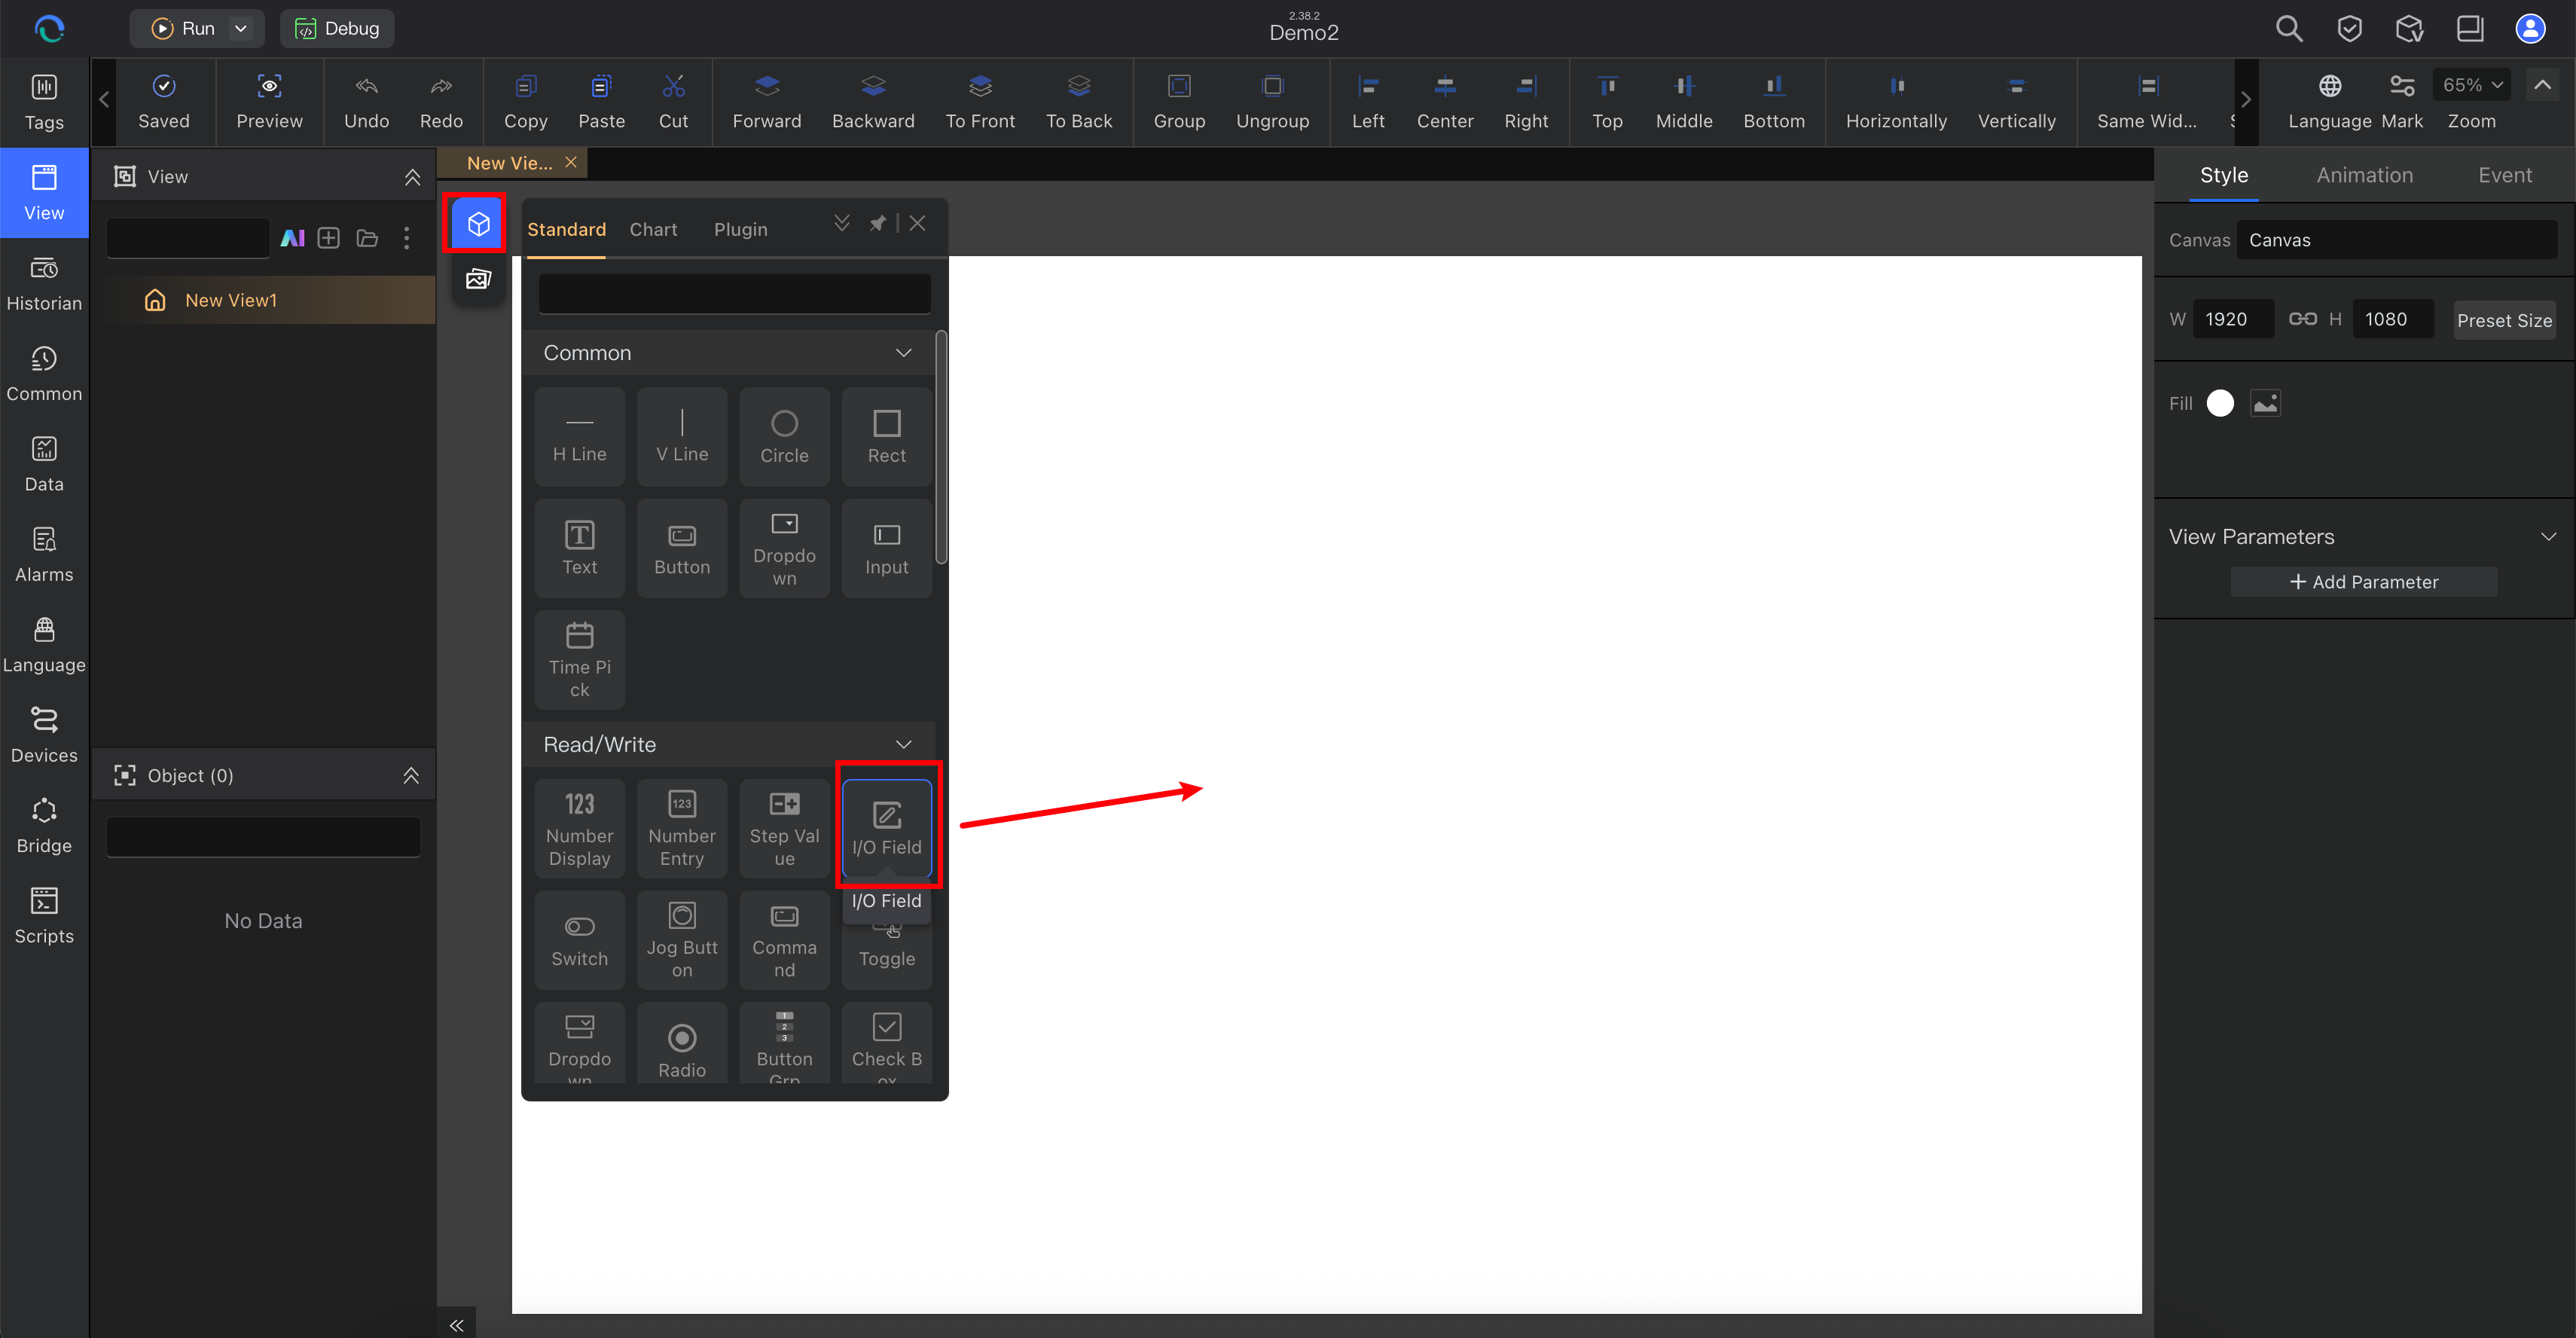Click the AI assistant icon in View panel

click(x=292, y=238)
